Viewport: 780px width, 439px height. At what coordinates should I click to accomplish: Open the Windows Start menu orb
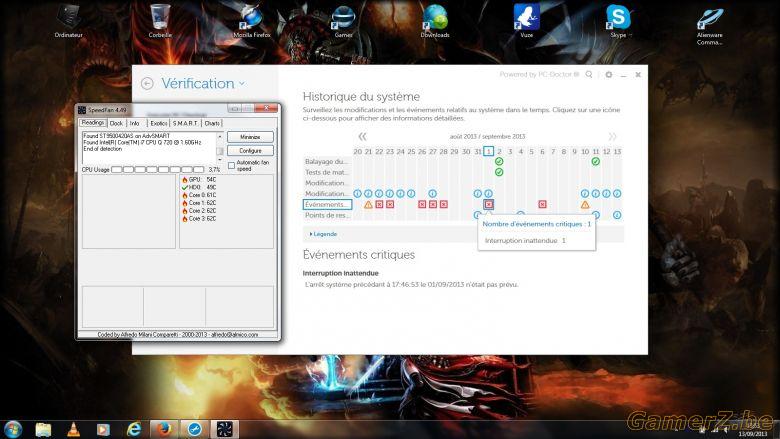tap(13, 429)
